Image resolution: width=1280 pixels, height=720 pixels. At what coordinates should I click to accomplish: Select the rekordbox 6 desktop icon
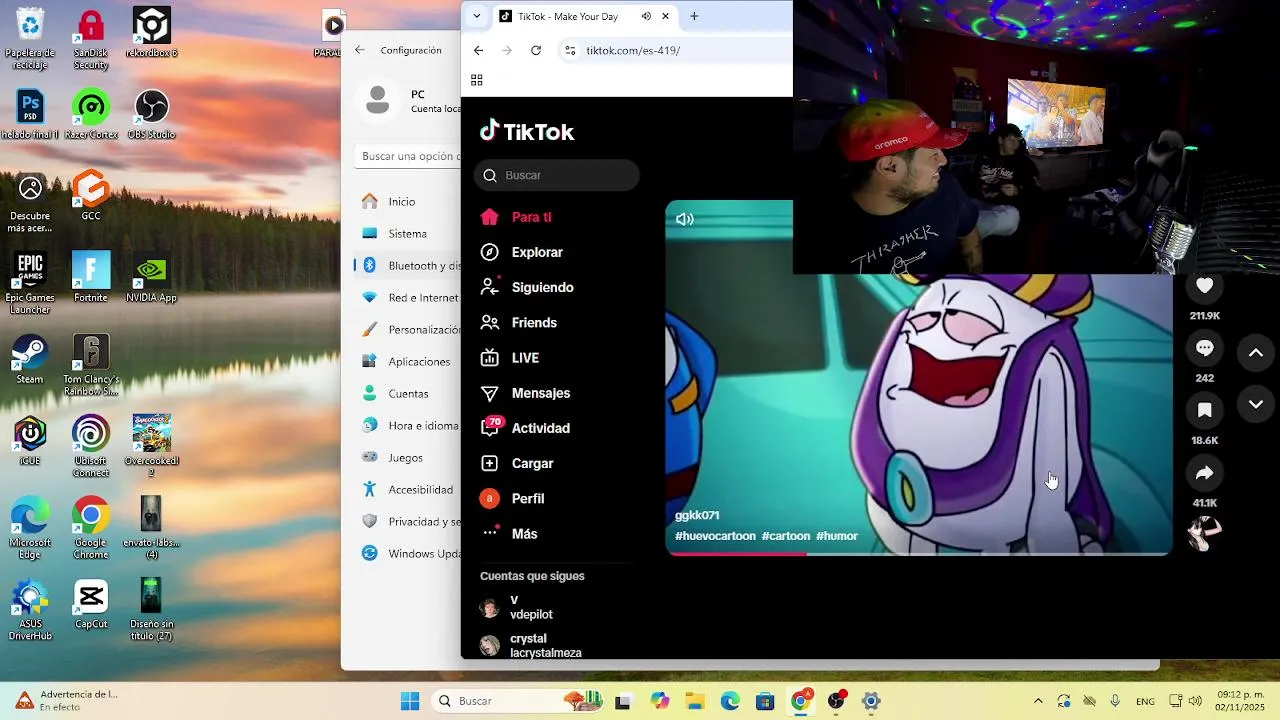pyautogui.click(x=151, y=32)
